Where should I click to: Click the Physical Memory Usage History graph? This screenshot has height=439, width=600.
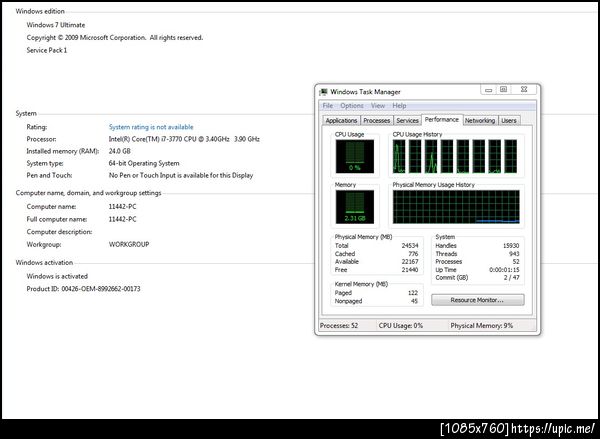456,207
